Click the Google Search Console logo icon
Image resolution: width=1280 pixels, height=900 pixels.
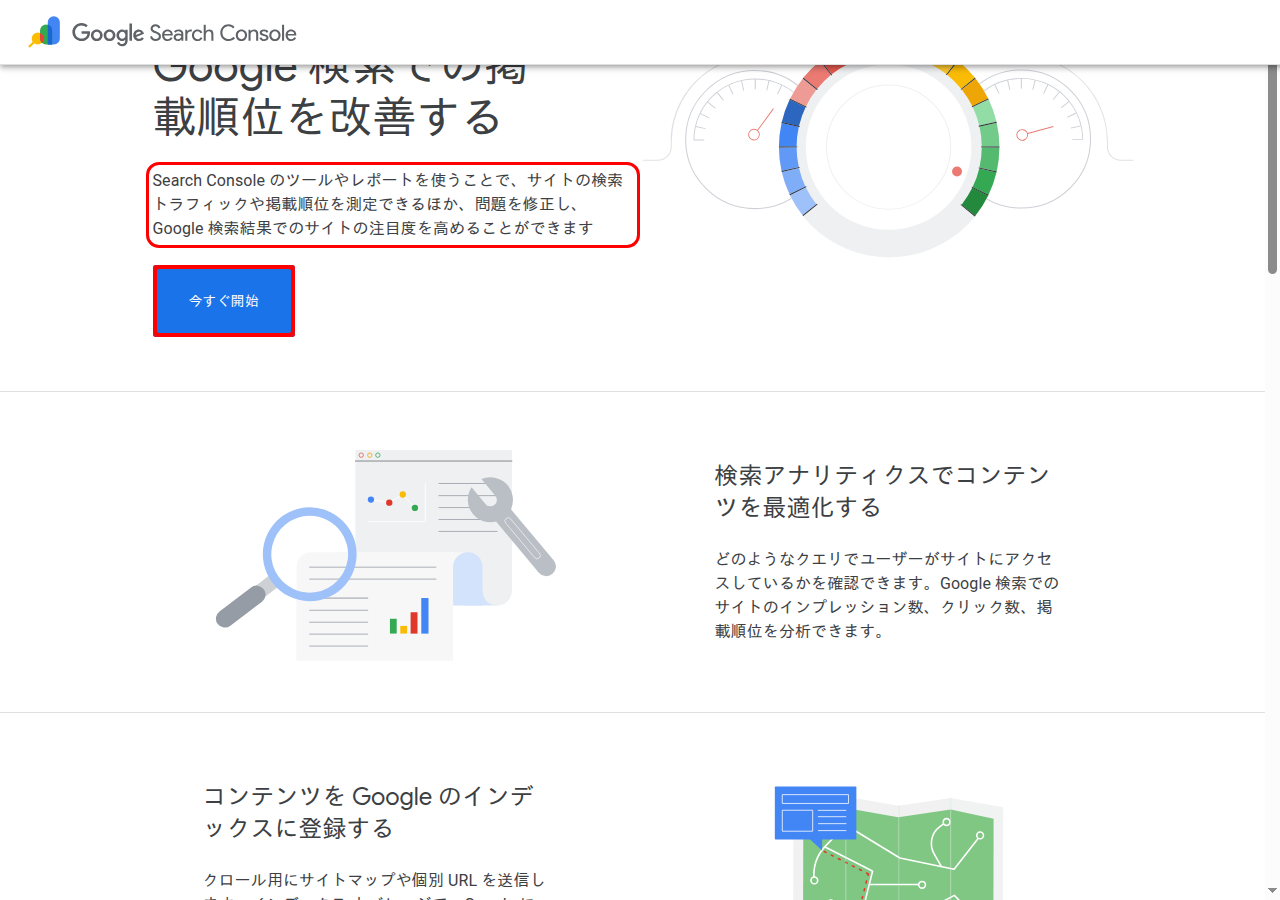(44, 32)
